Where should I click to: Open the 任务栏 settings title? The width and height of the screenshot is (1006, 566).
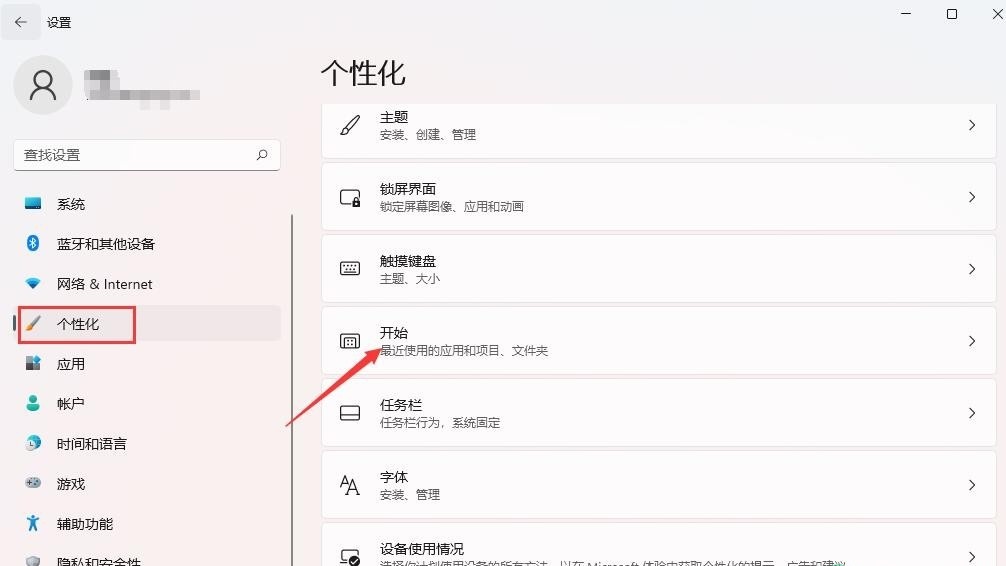[x=401, y=404]
